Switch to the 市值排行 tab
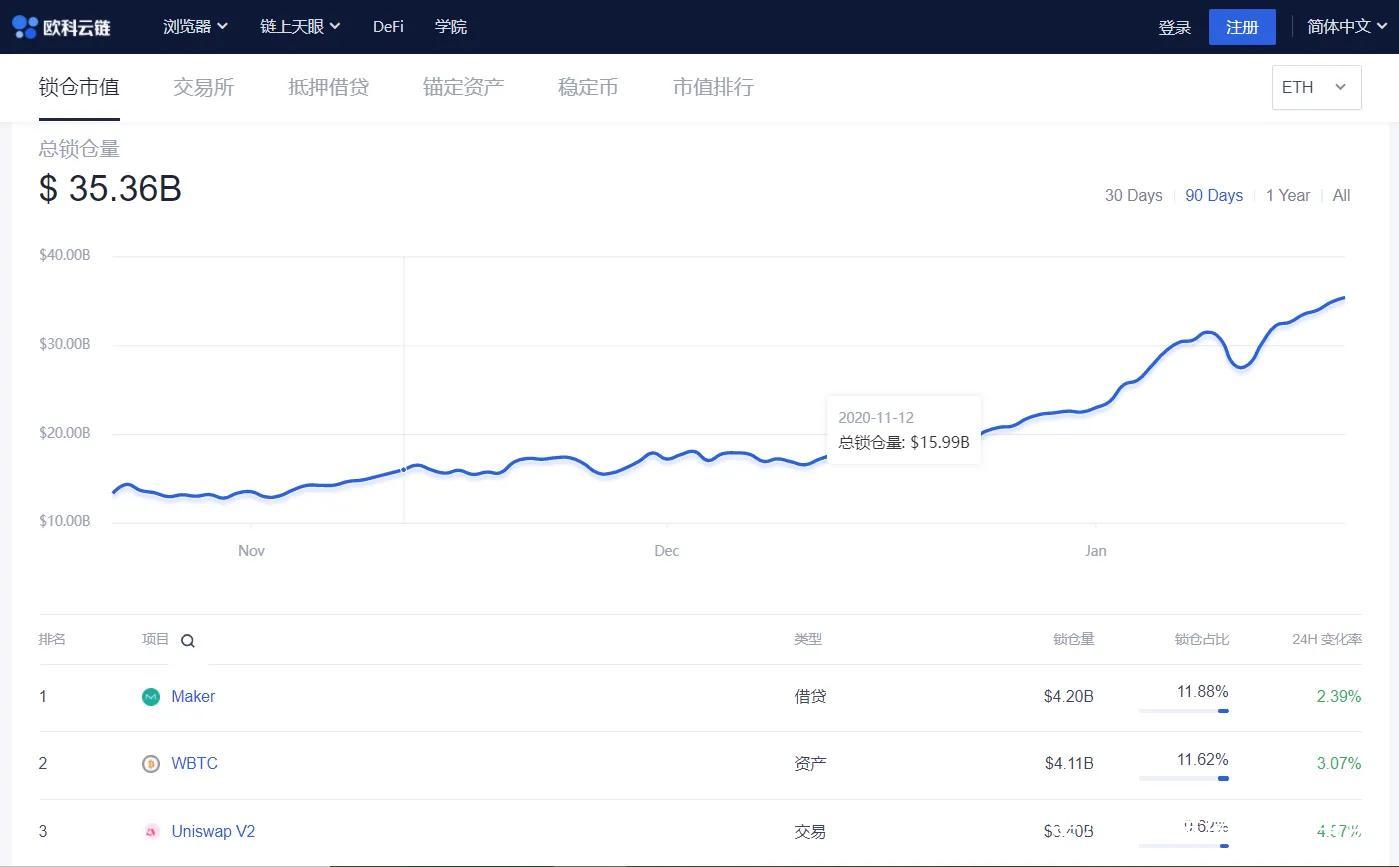The height and width of the screenshot is (867, 1399). [713, 87]
